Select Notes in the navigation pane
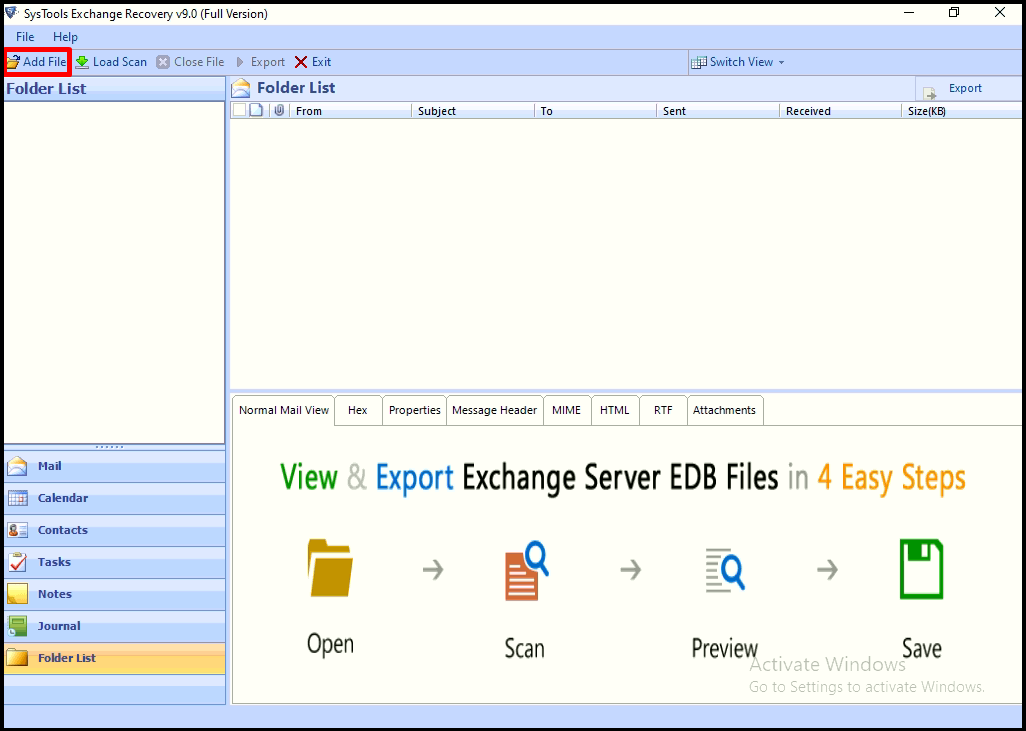The height and width of the screenshot is (731, 1026). (115, 595)
